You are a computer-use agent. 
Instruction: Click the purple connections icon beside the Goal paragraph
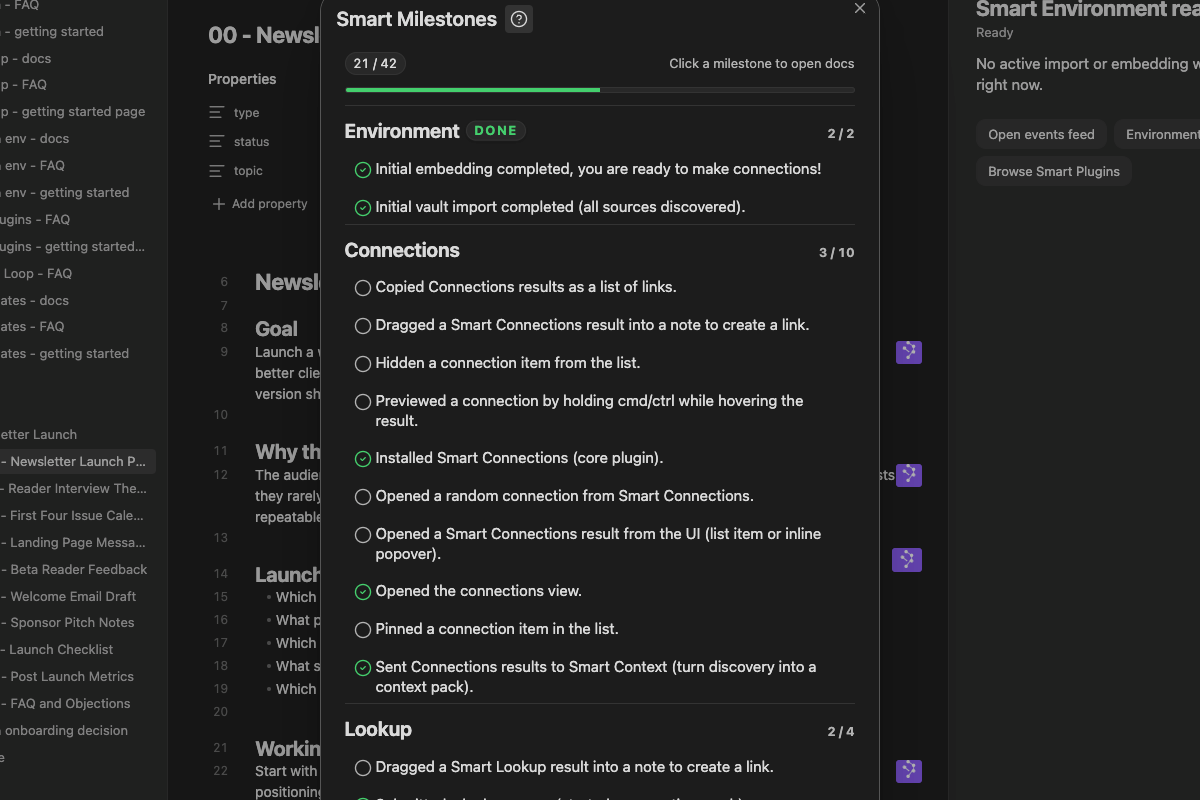coord(908,352)
